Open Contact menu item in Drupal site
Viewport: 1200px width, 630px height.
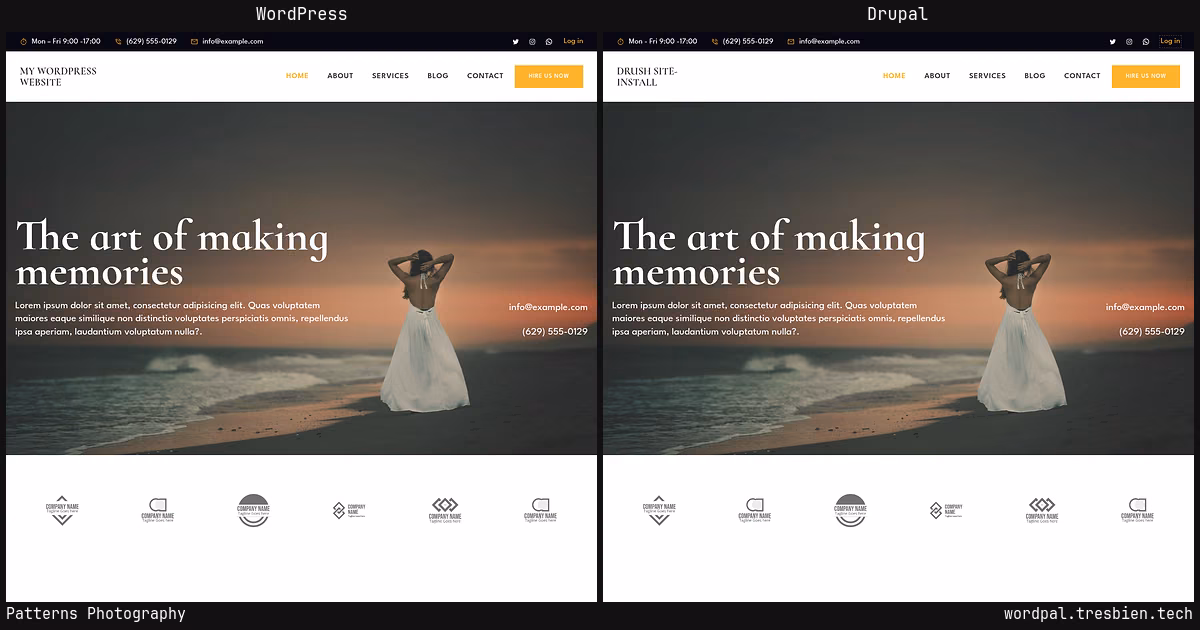pos(1082,76)
